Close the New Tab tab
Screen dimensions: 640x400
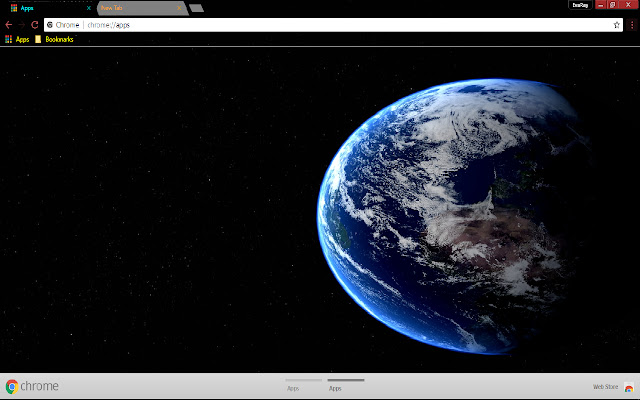179,8
